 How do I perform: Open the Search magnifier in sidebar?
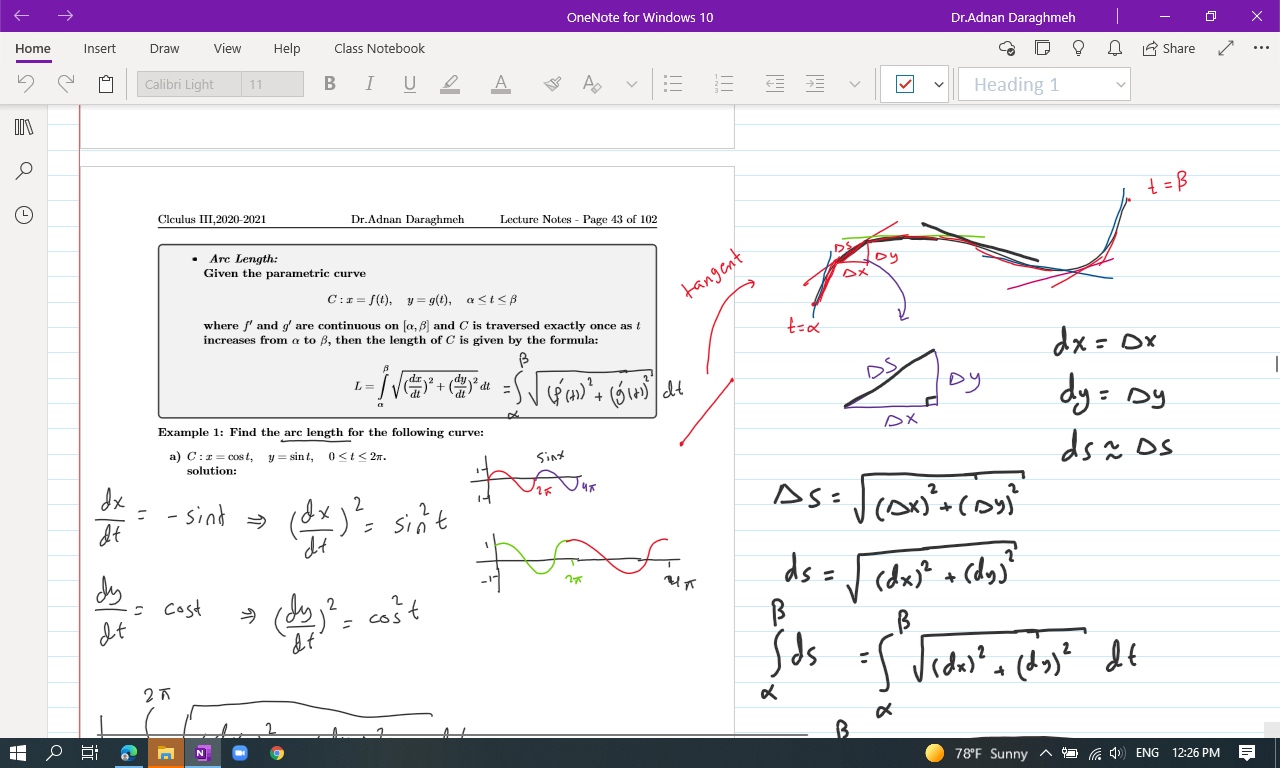click(25, 171)
